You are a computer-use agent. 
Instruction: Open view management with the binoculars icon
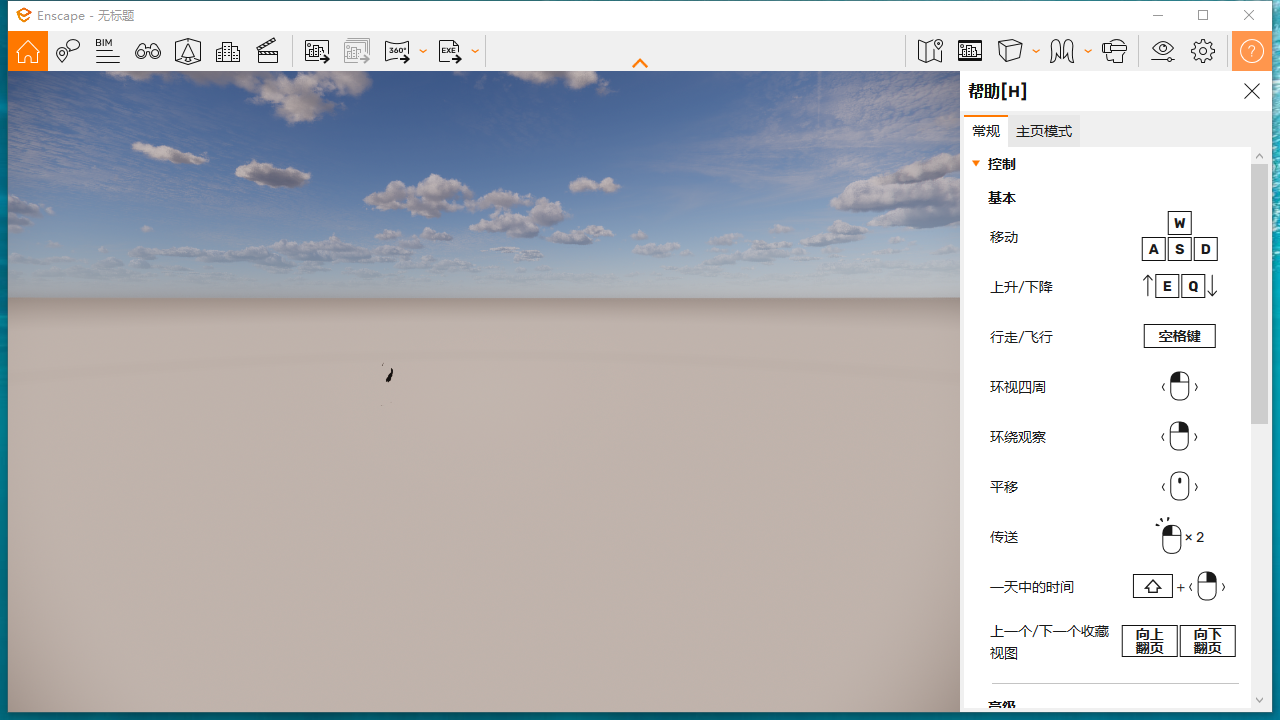[147, 51]
